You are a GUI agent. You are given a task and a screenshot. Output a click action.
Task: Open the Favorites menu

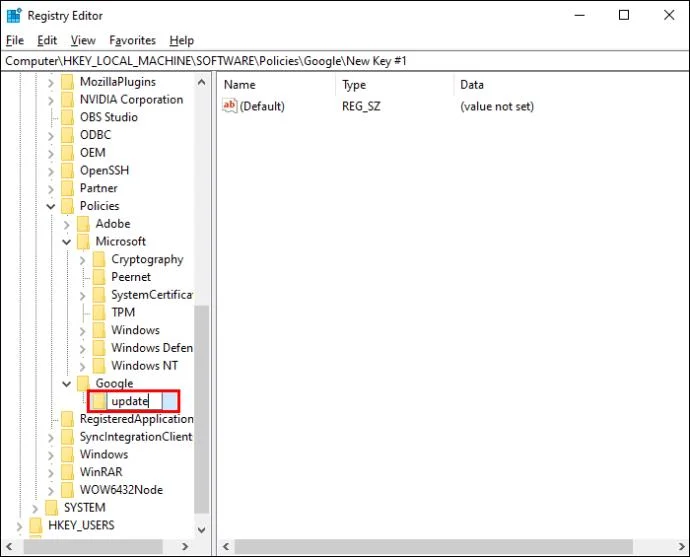pos(132,40)
